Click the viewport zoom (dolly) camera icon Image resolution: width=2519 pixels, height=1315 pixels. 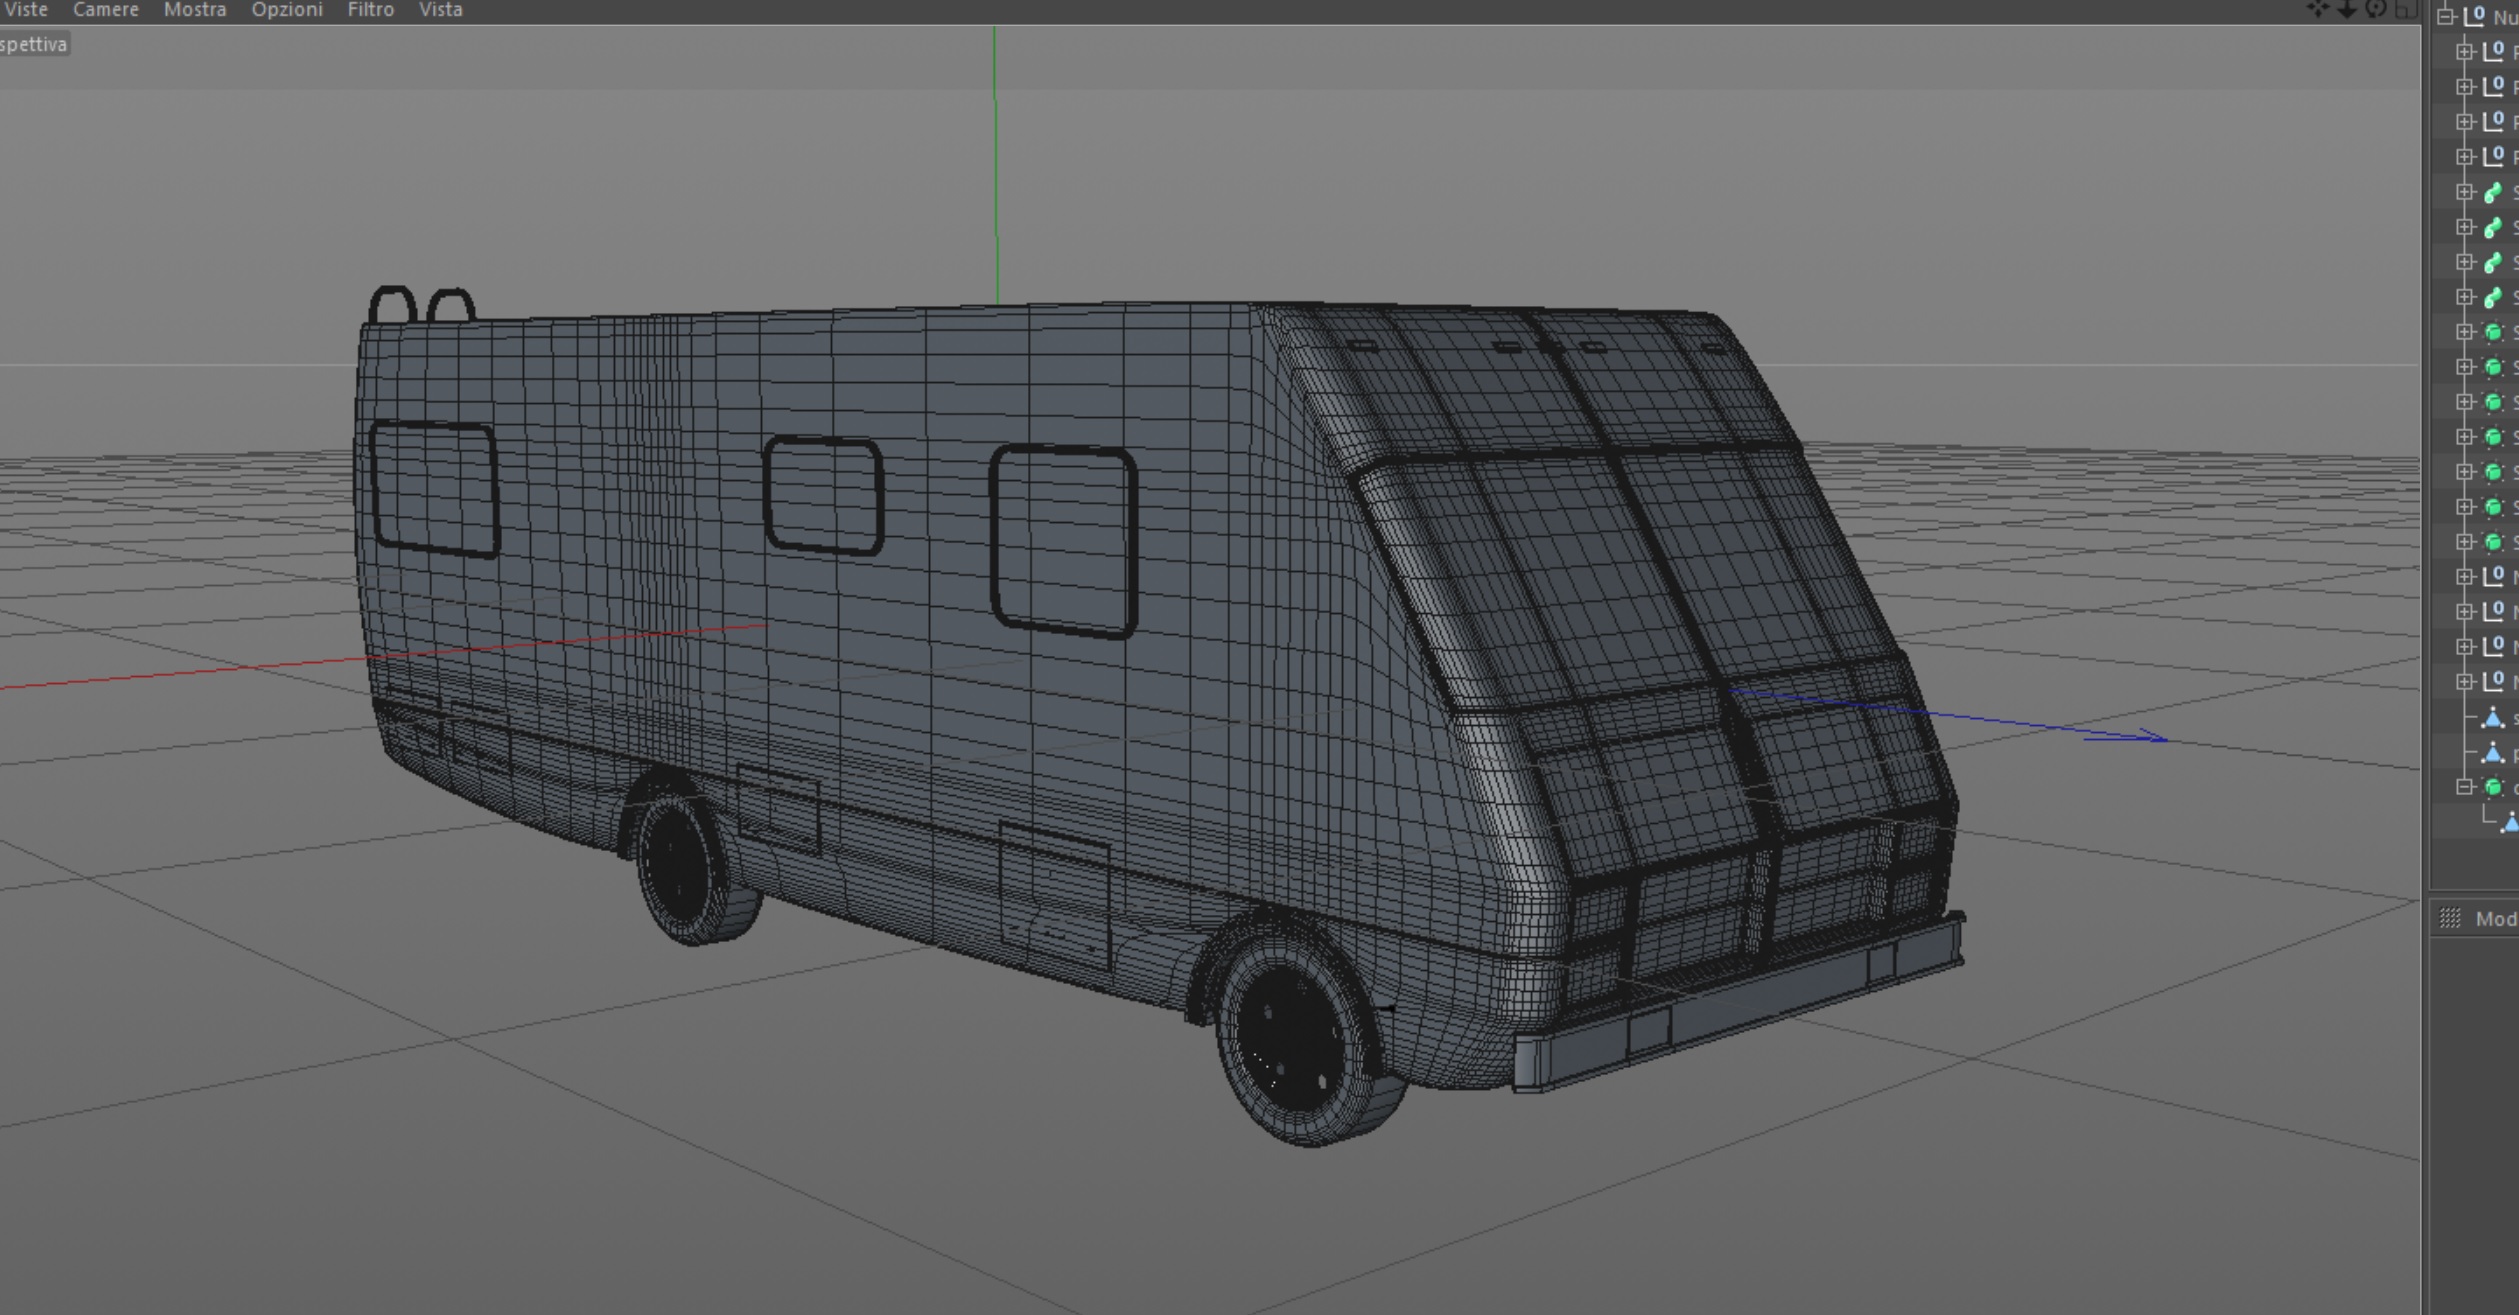click(x=2347, y=9)
